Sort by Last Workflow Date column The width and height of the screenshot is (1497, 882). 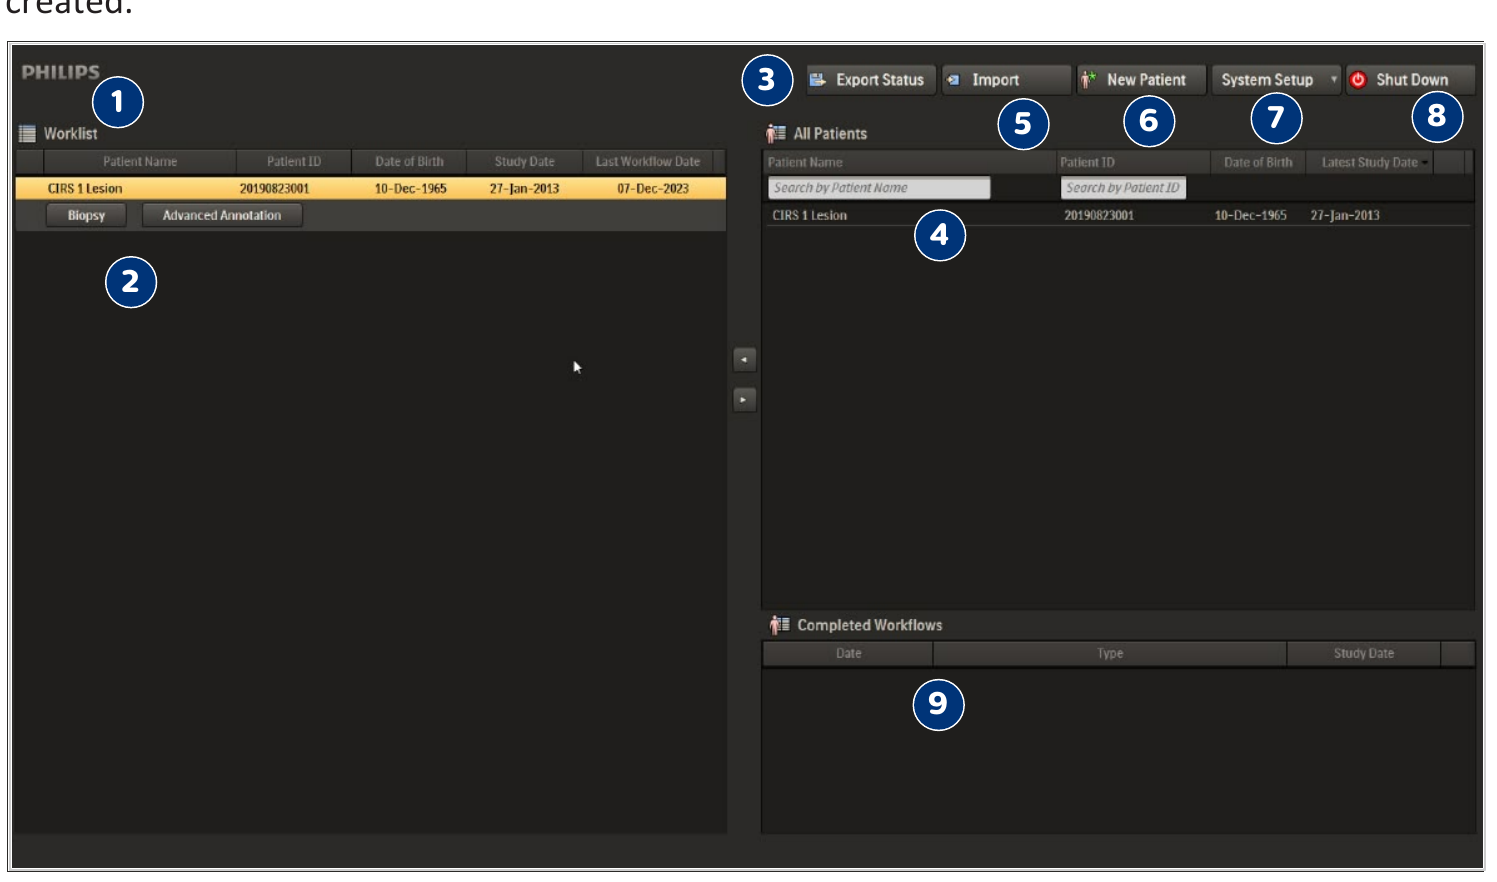pos(648,162)
